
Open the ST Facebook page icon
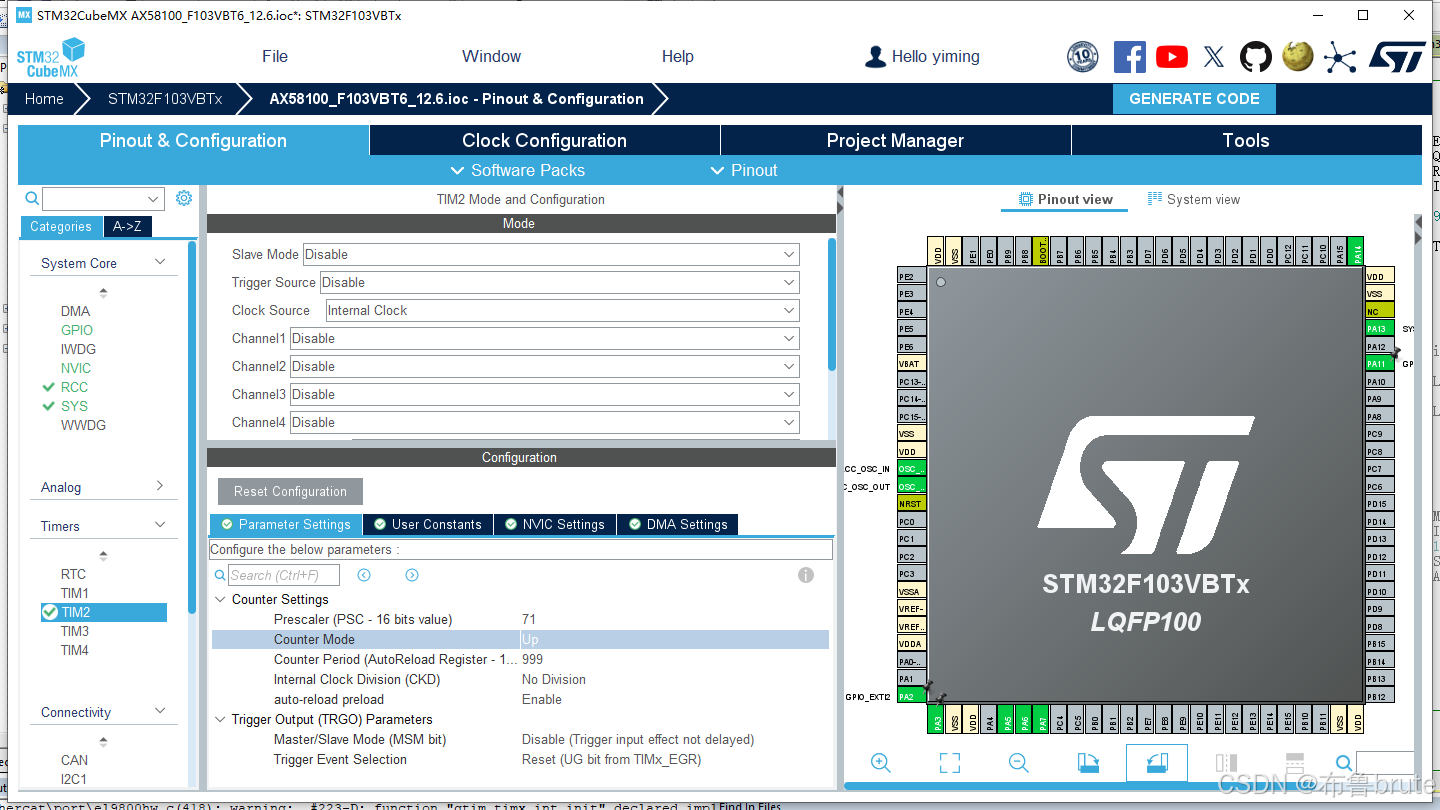pyautogui.click(x=1130, y=57)
